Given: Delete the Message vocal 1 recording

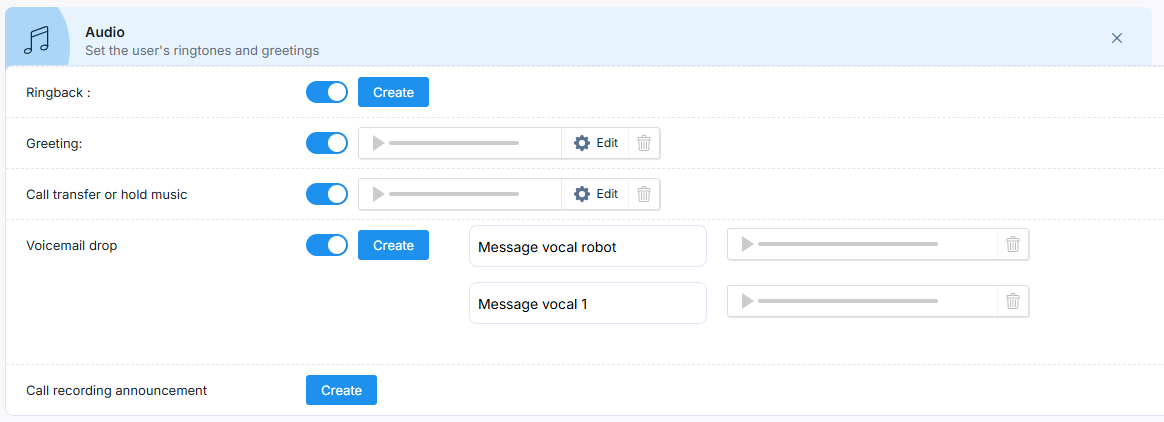Looking at the screenshot, I should click(1013, 301).
